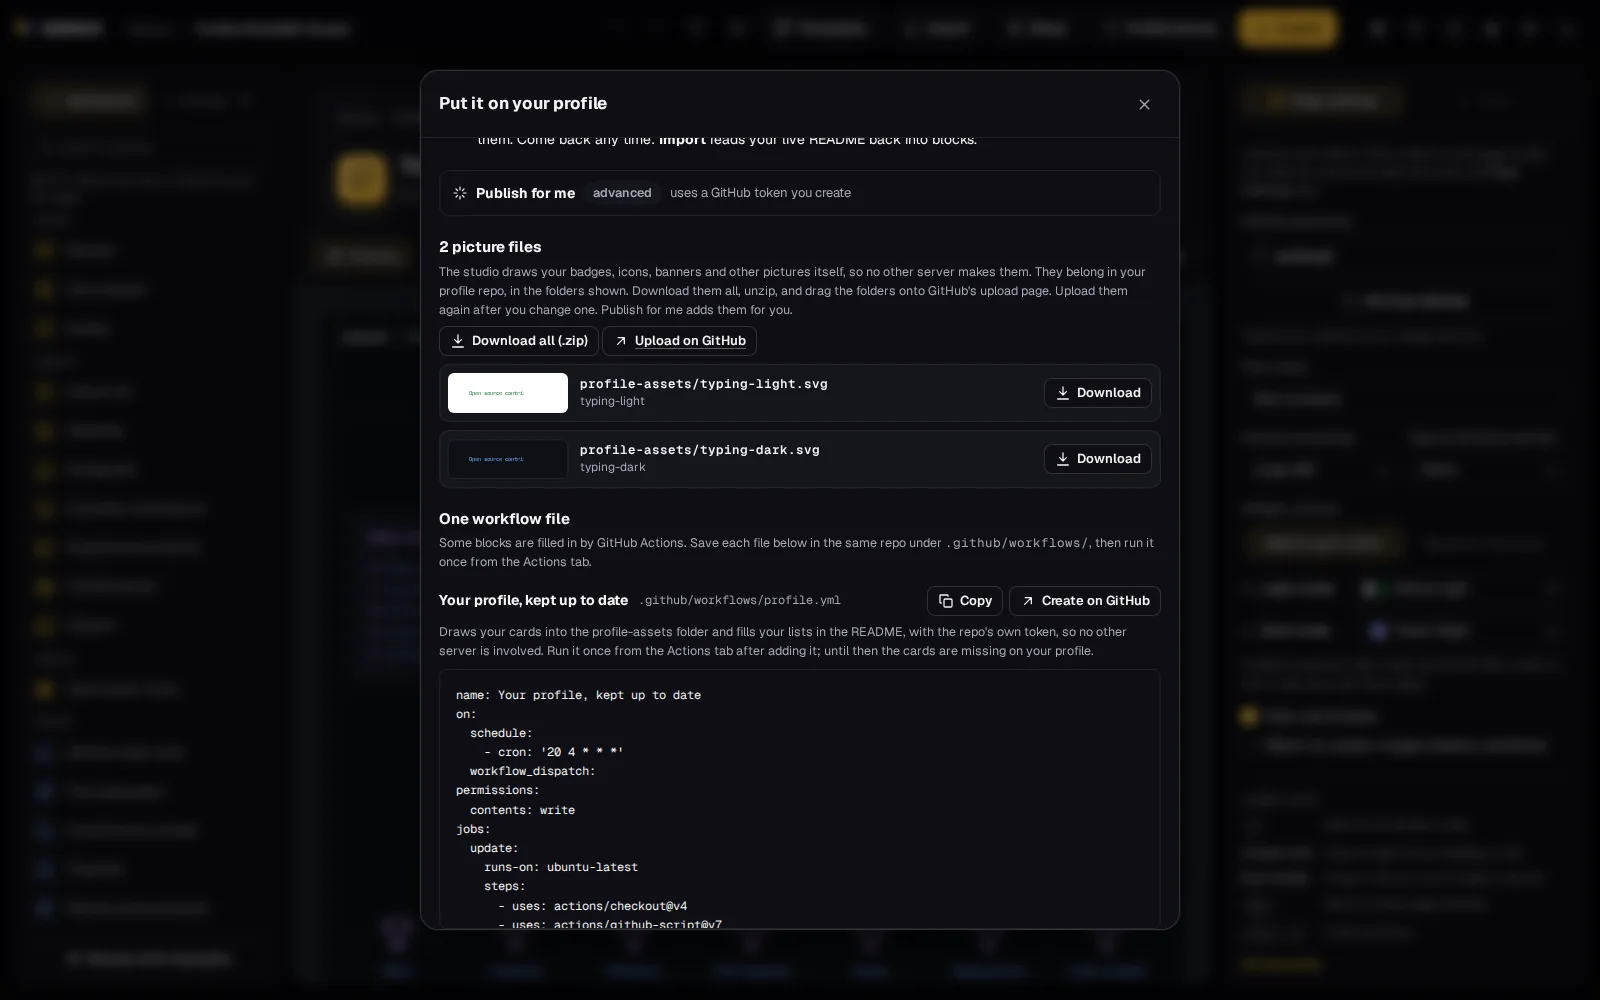Screen dimensions: 1600x1000
Task: Click the 'schedule:' code line
Action: pyautogui.click(x=501, y=733)
